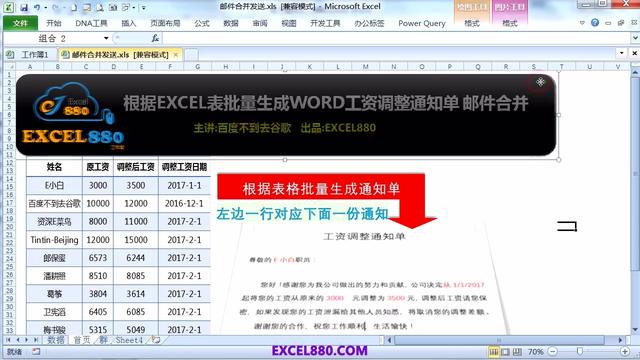This screenshot has width=640, height=360.
Task: Select the 10000 original salary cell
Action: pyautogui.click(x=98, y=203)
